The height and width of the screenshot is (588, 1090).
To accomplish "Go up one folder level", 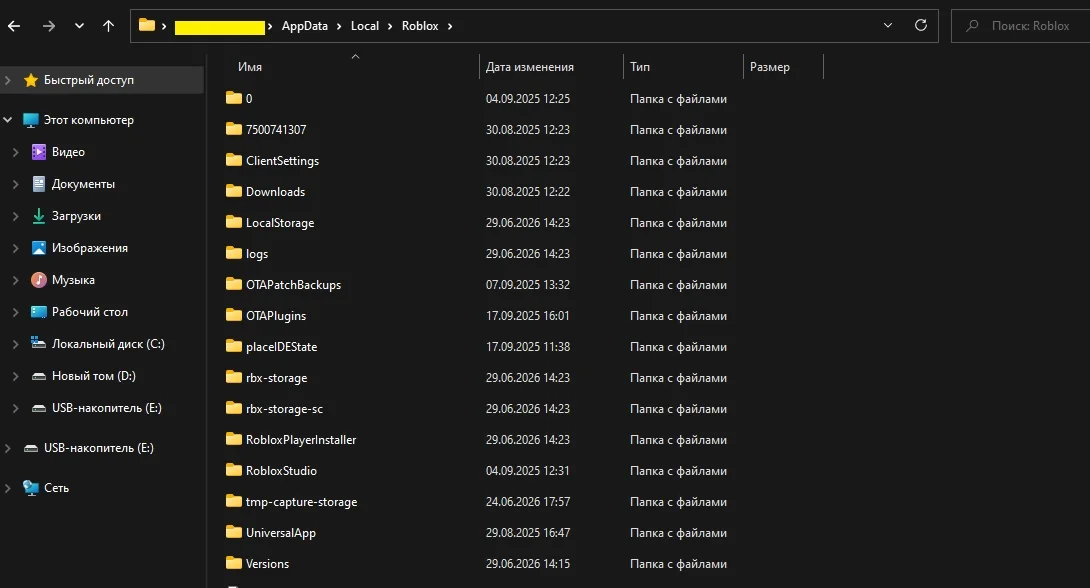I will click(x=108, y=26).
